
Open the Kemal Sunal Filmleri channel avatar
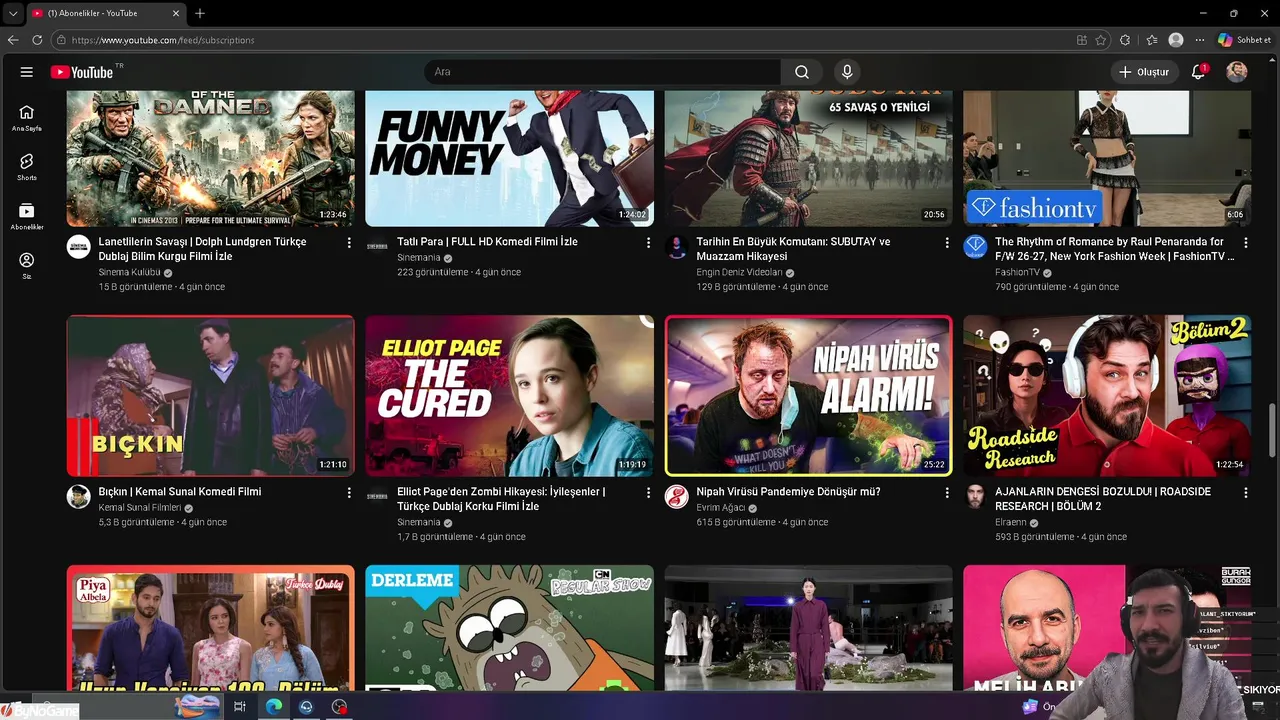(x=79, y=497)
